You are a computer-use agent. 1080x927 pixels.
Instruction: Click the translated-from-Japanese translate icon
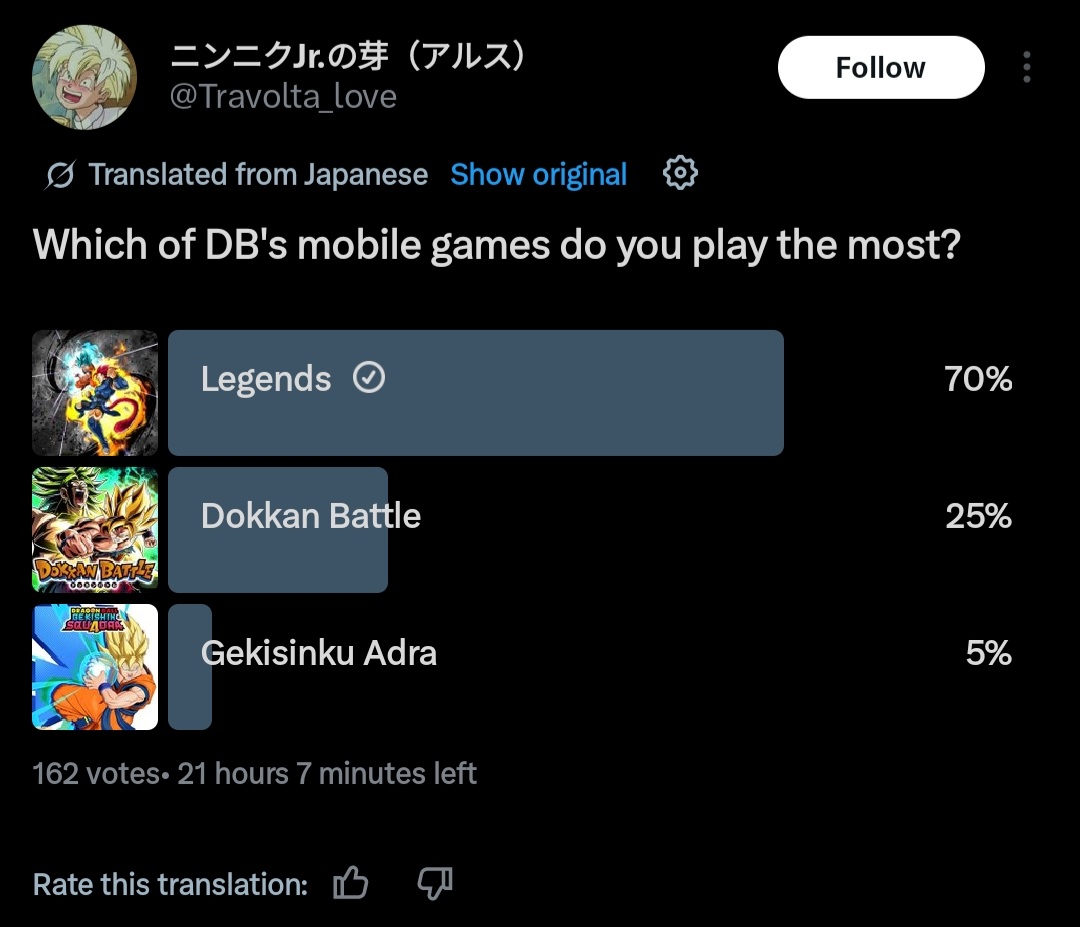(60, 175)
